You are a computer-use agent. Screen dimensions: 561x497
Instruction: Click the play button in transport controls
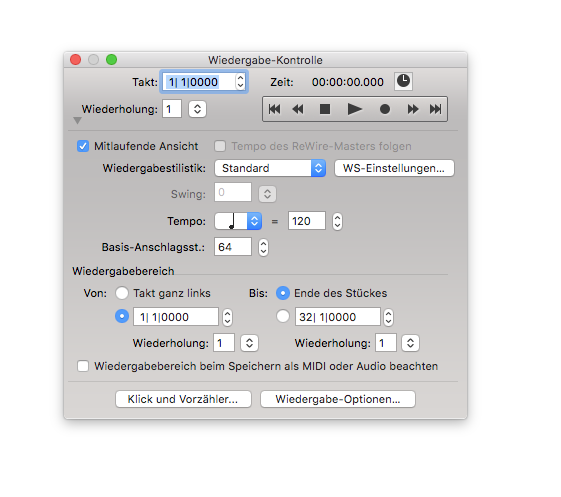[x=355, y=109]
